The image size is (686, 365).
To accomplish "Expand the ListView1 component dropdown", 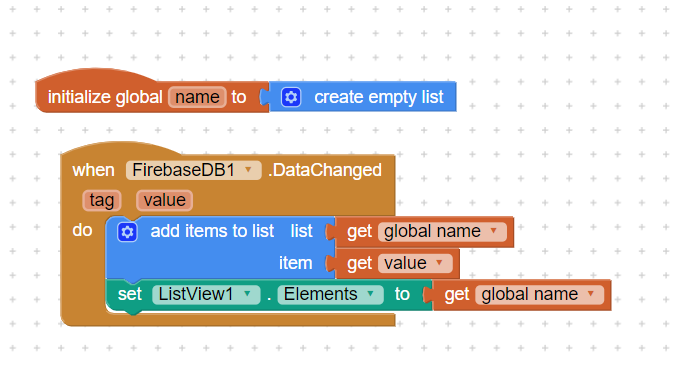I will point(247,294).
